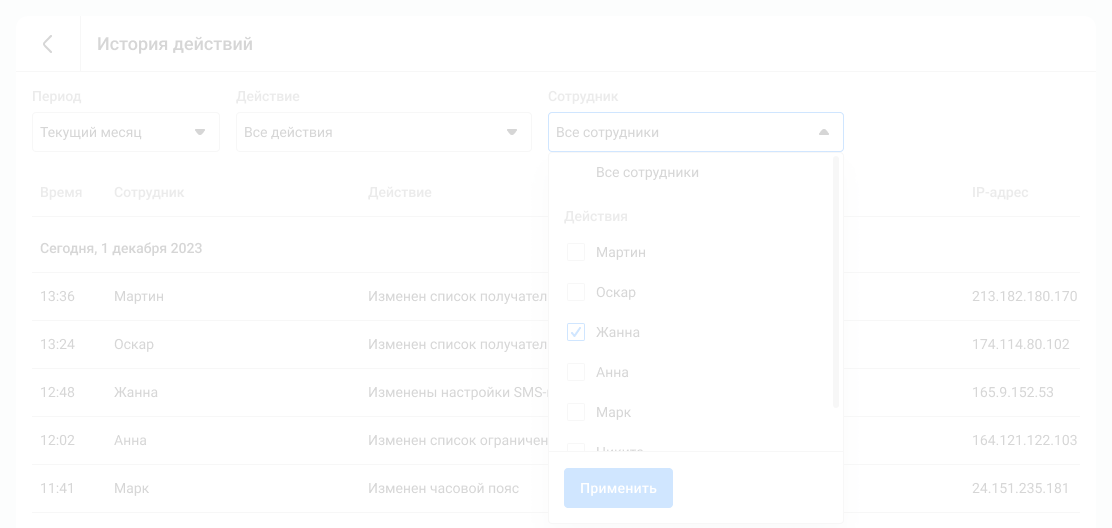Click the IP address 165.9.152.53
The image size is (1112, 528).
pyautogui.click(x=1013, y=393)
